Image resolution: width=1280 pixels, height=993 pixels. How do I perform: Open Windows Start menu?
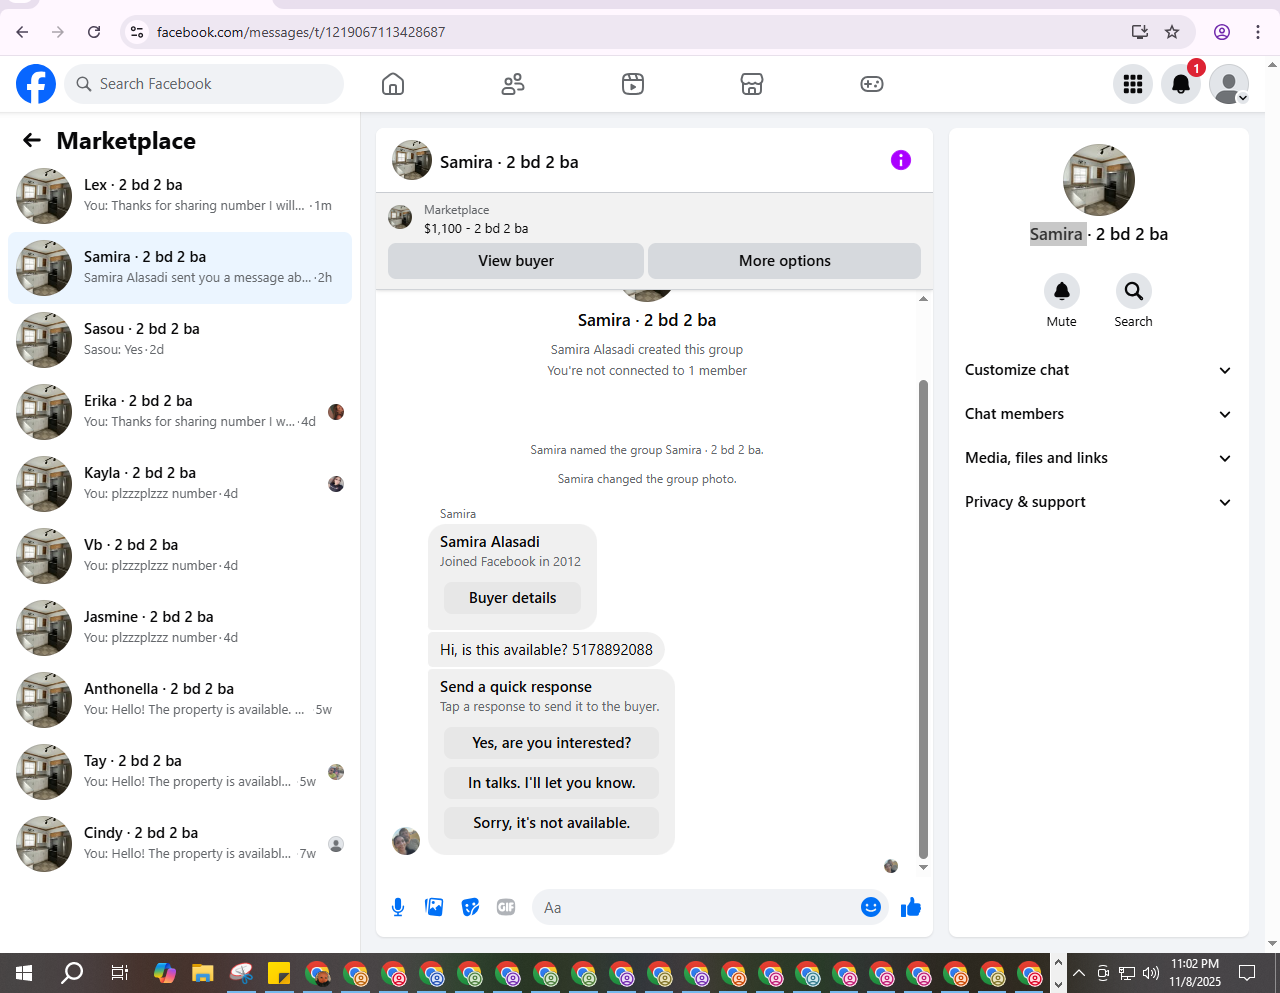point(24,973)
